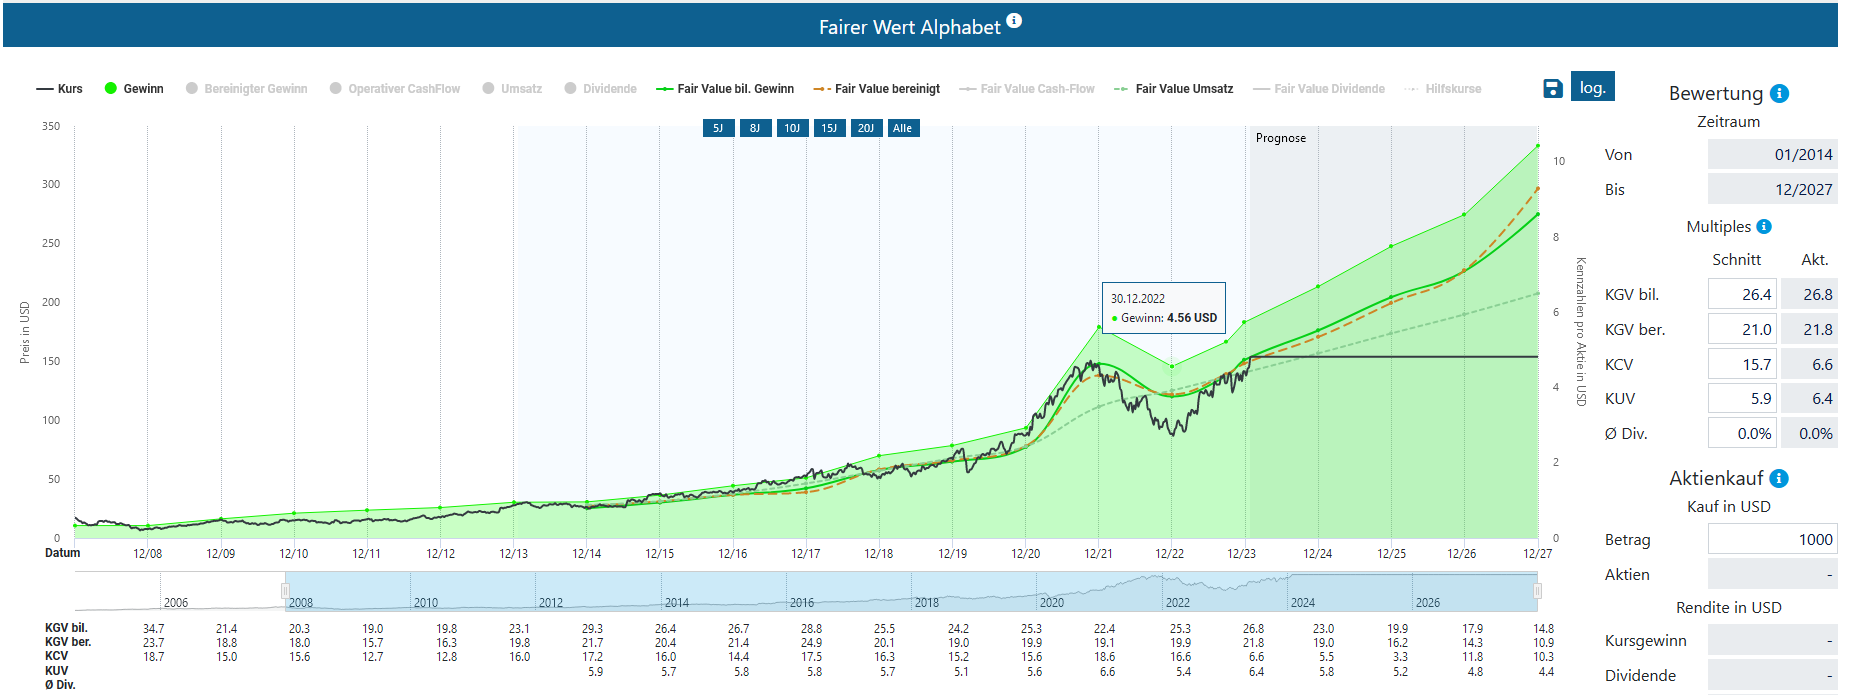Show Operativer CashFlow series

click(x=395, y=89)
